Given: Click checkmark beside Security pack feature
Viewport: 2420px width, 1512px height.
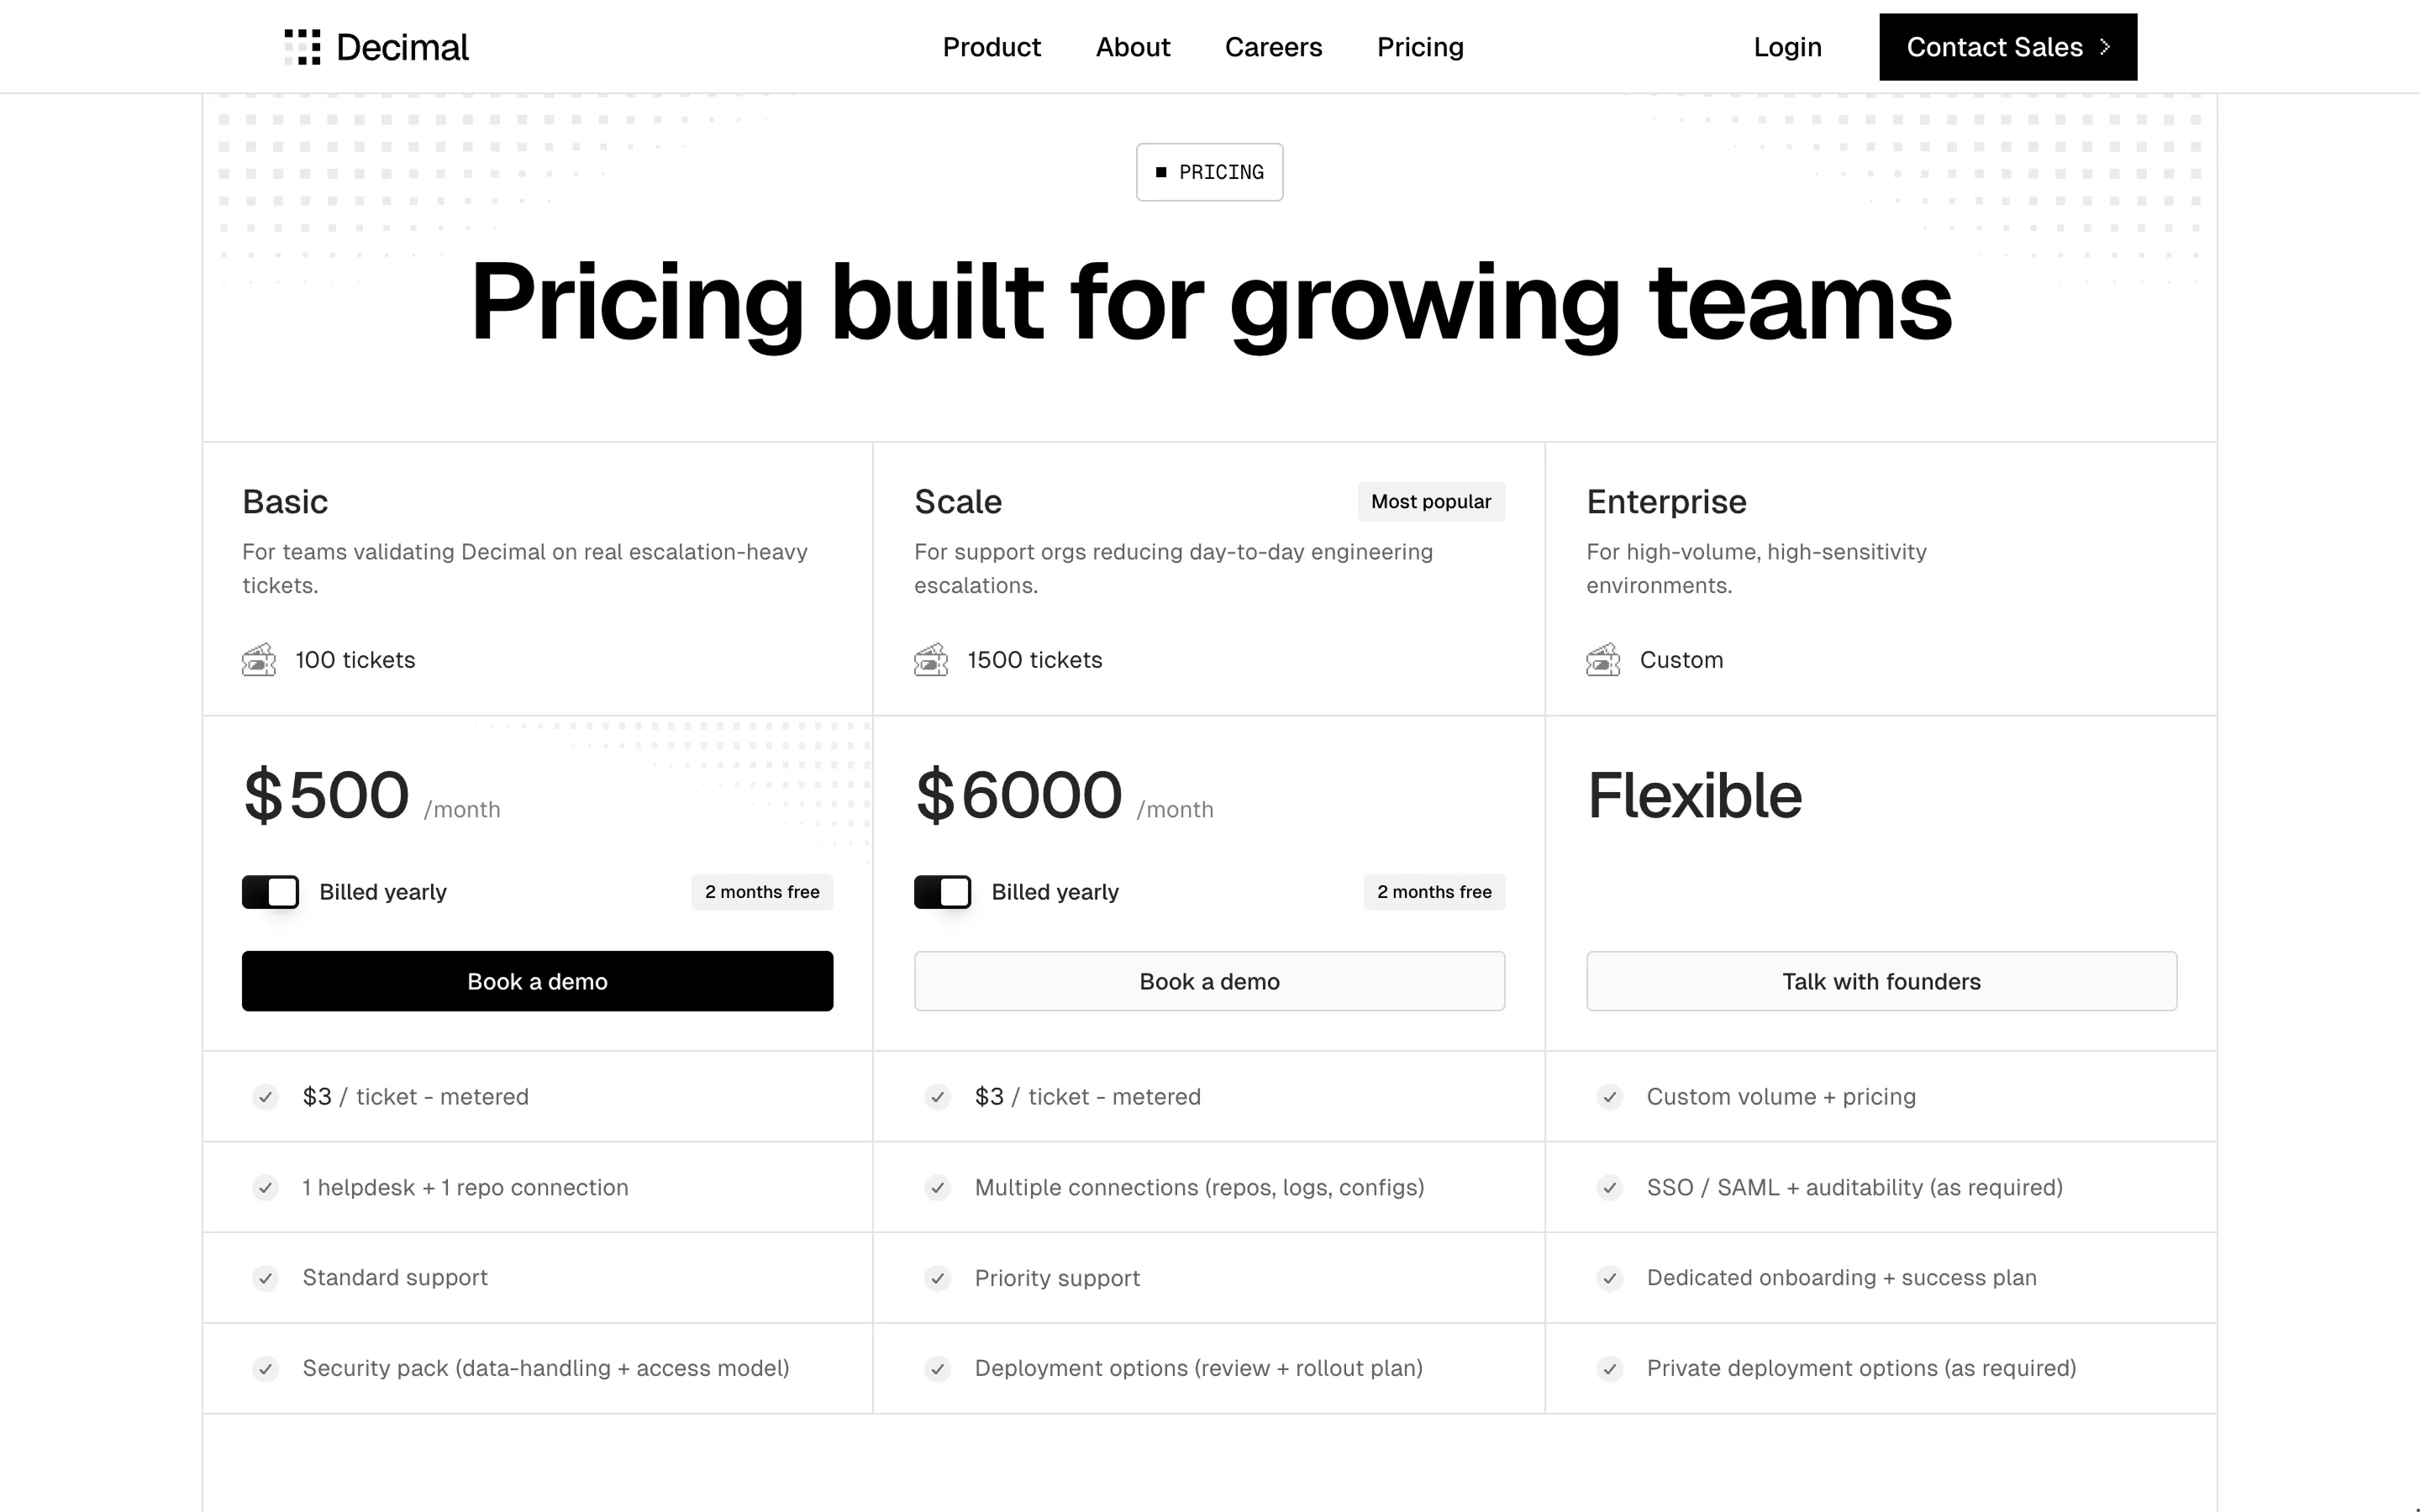Looking at the screenshot, I should [x=265, y=1368].
